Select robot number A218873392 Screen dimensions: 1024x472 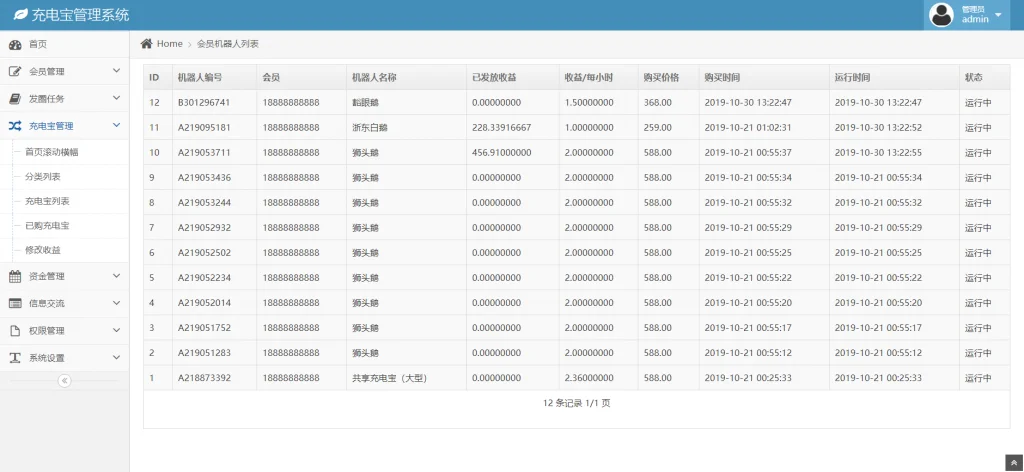tap(204, 378)
